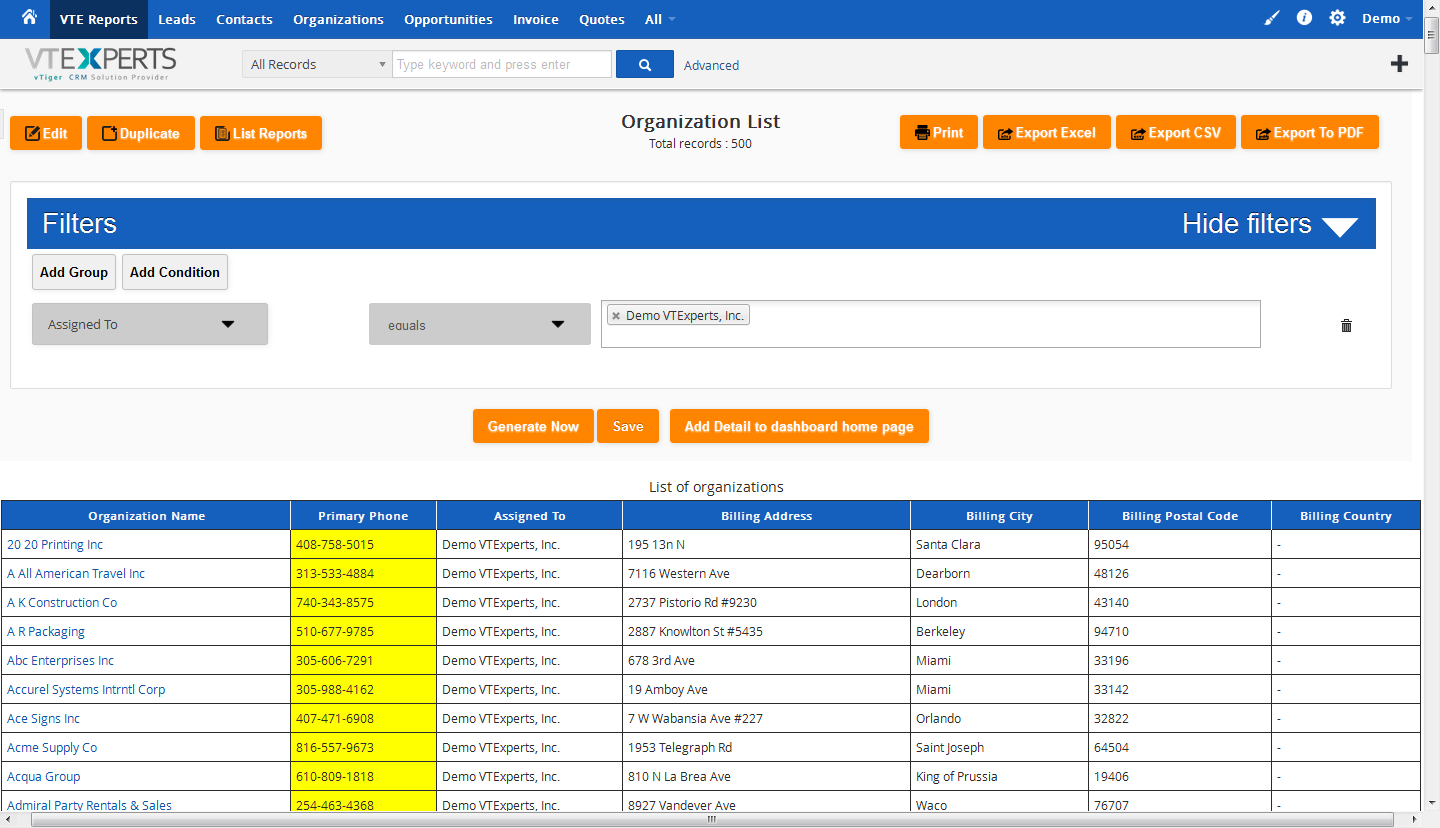Click Billing Postal Code column header
The image size is (1440, 828).
pos(1180,516)
